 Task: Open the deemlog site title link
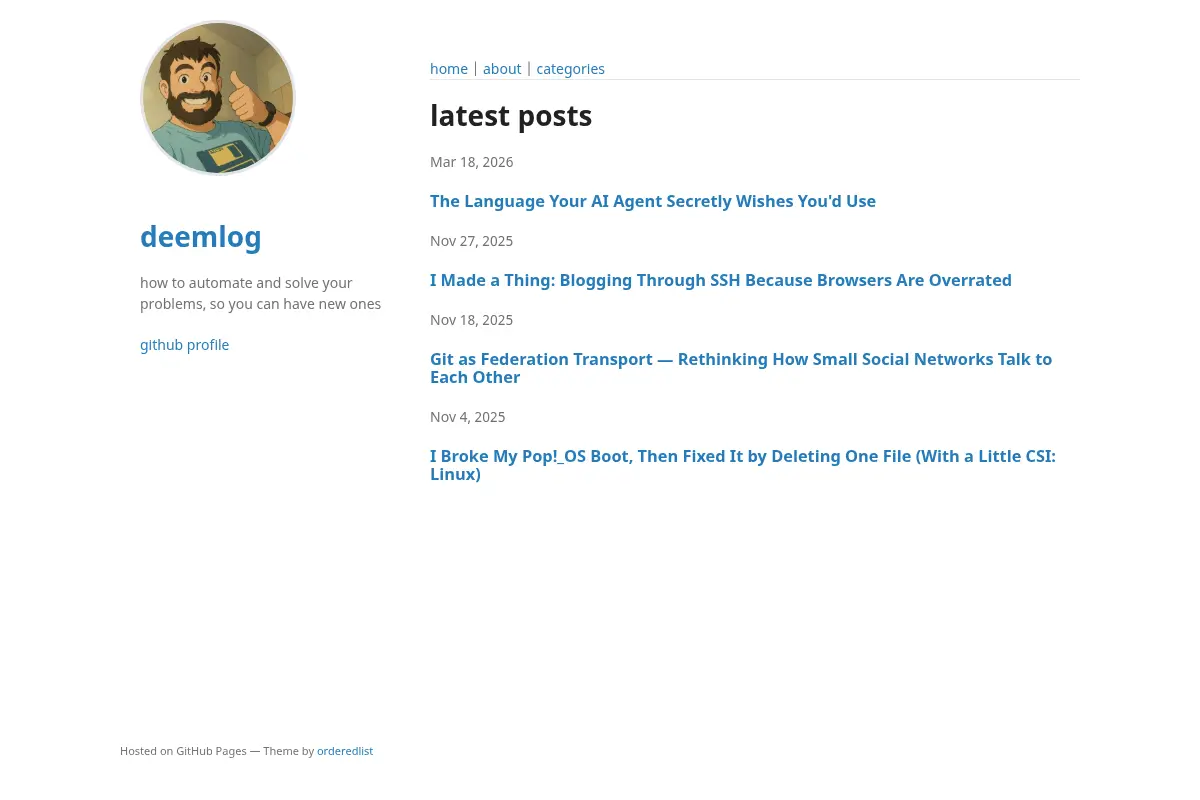[201, 237]
